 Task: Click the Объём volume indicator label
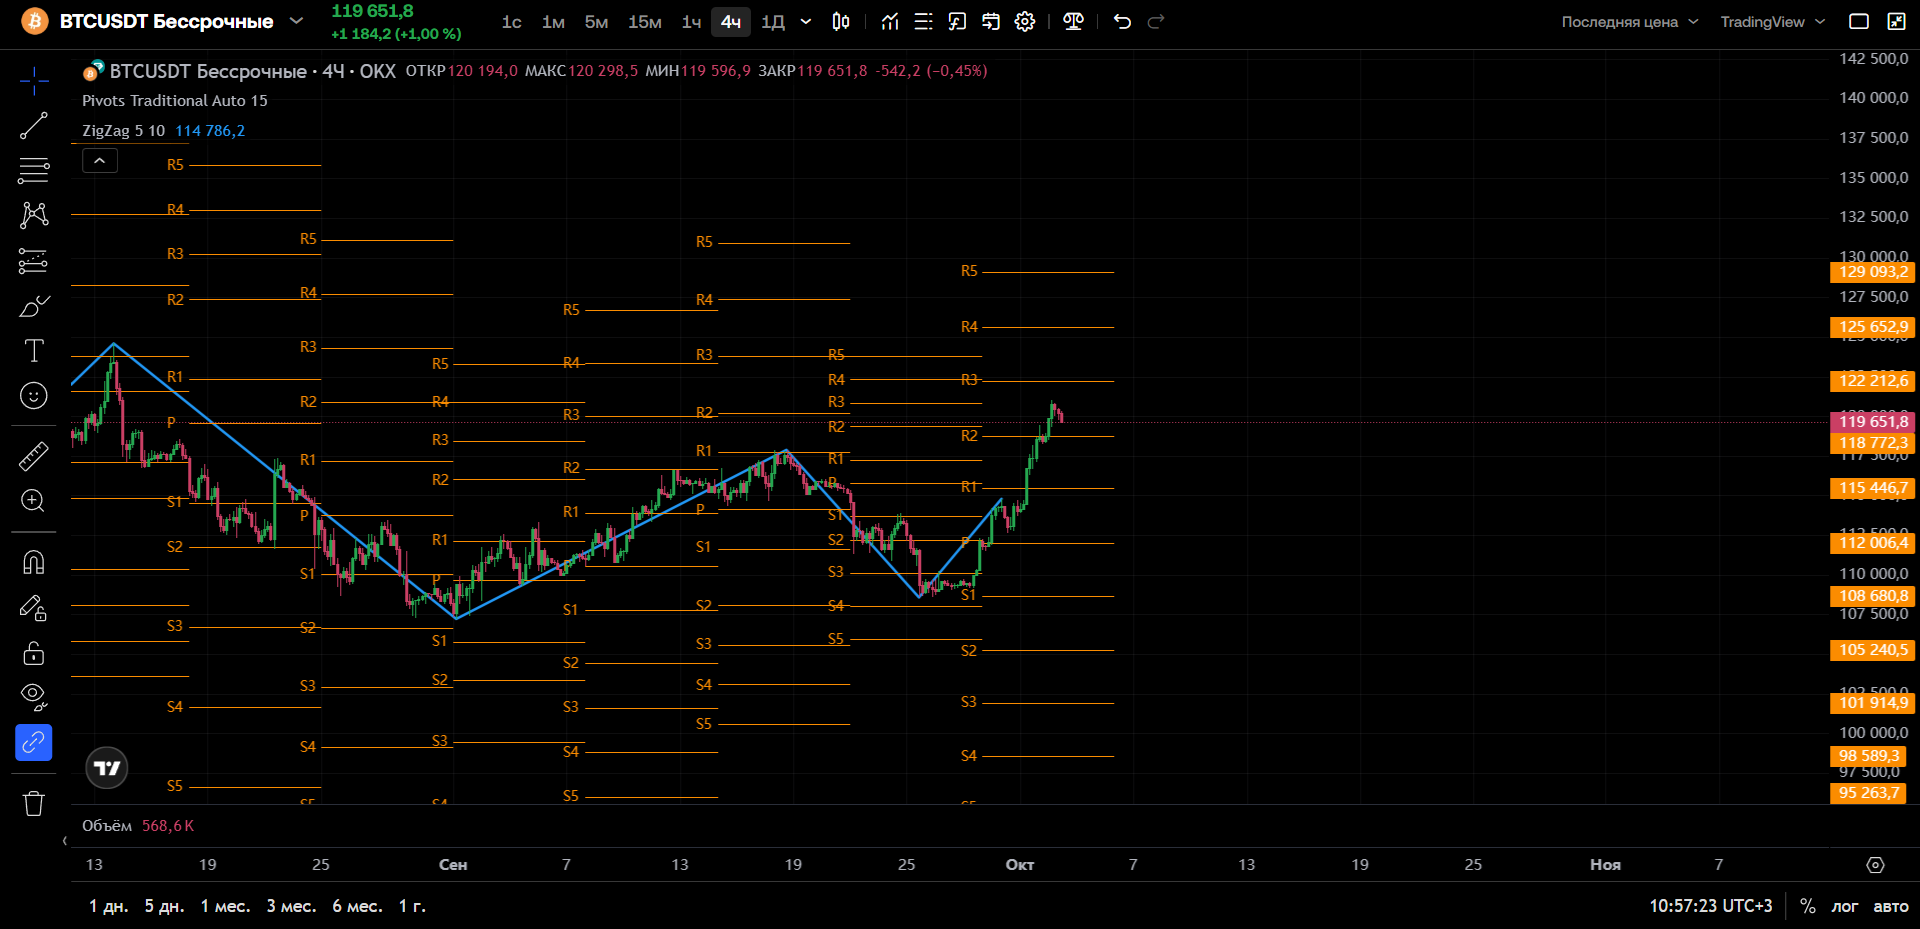click(x=107, y=826)
